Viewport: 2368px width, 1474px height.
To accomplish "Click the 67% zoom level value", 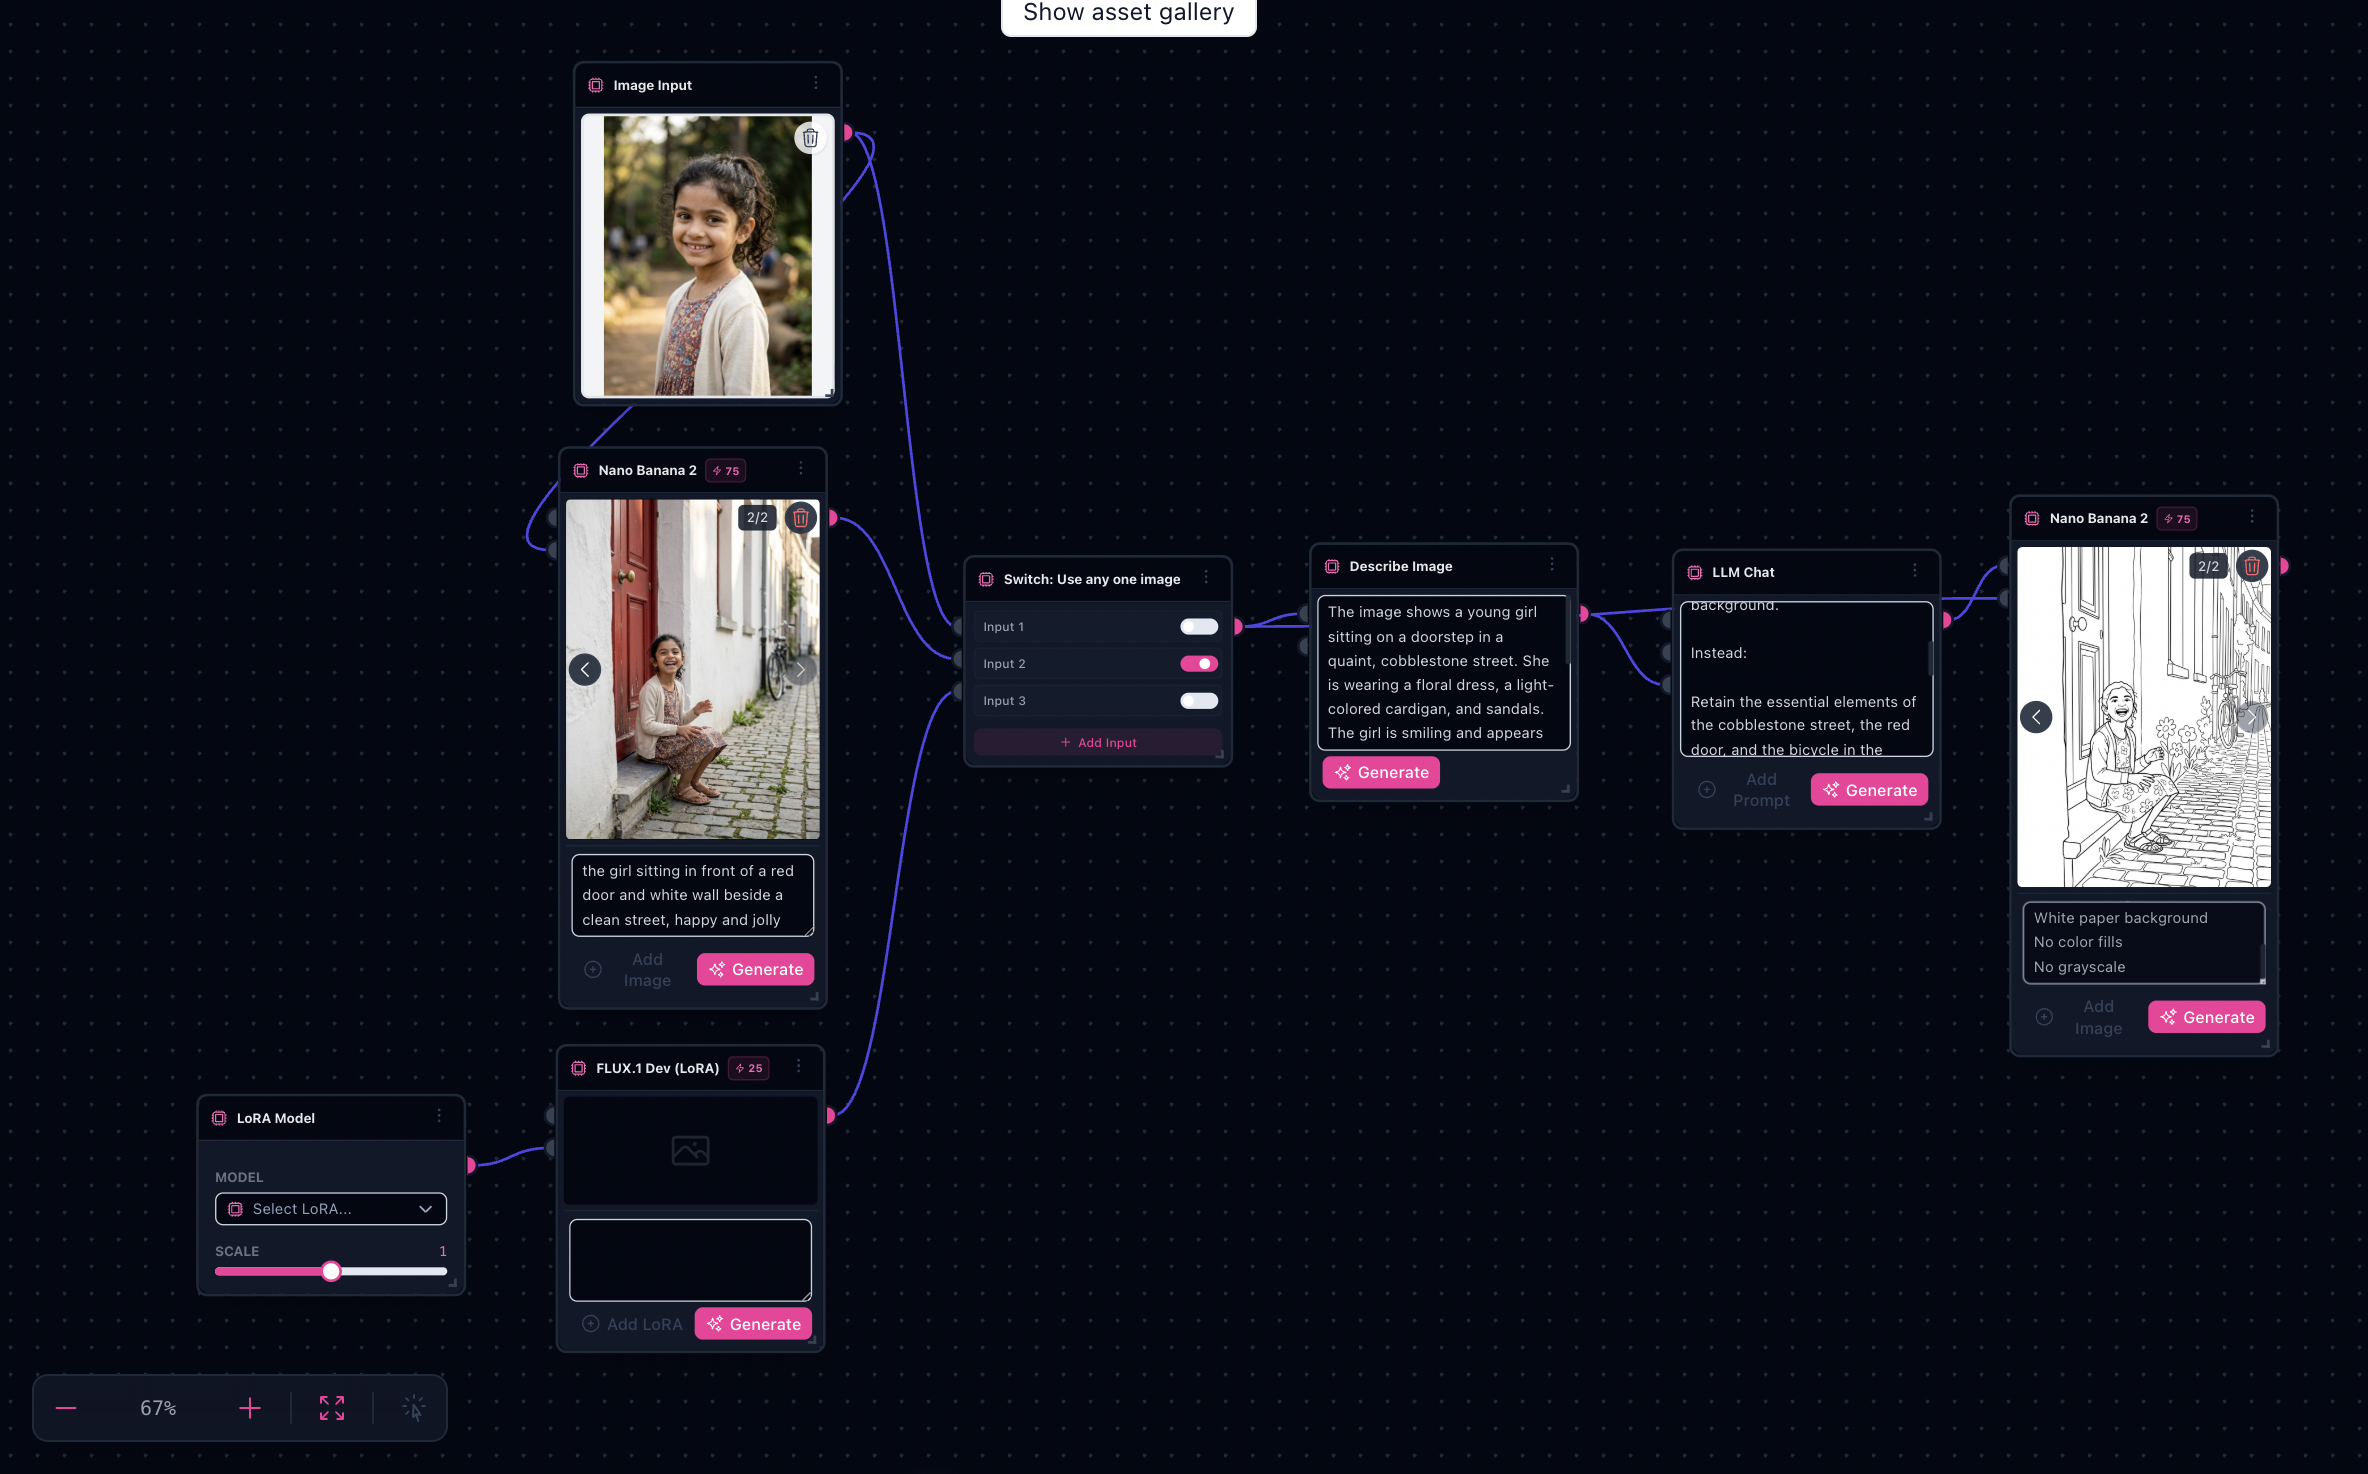I will point(158,1408).
